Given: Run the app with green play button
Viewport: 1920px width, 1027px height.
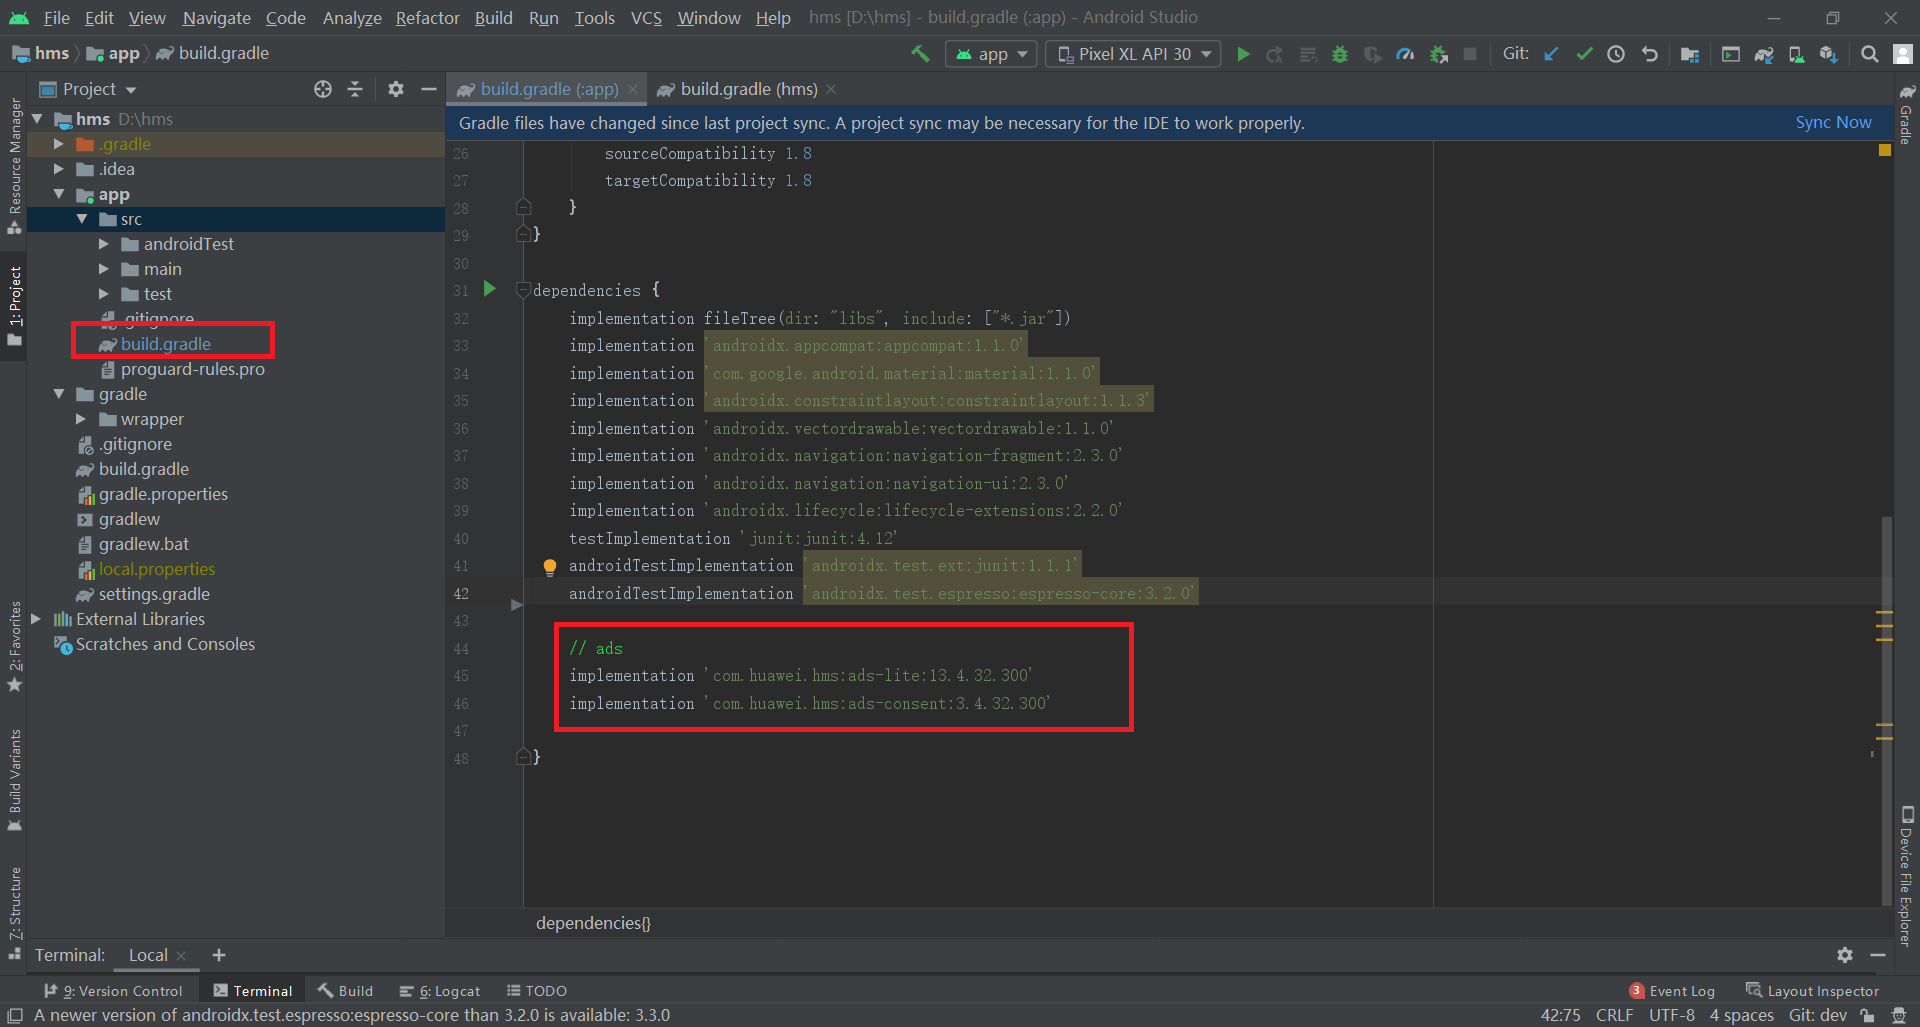Looking at the screenshot, I should [x=1243, y=54].
